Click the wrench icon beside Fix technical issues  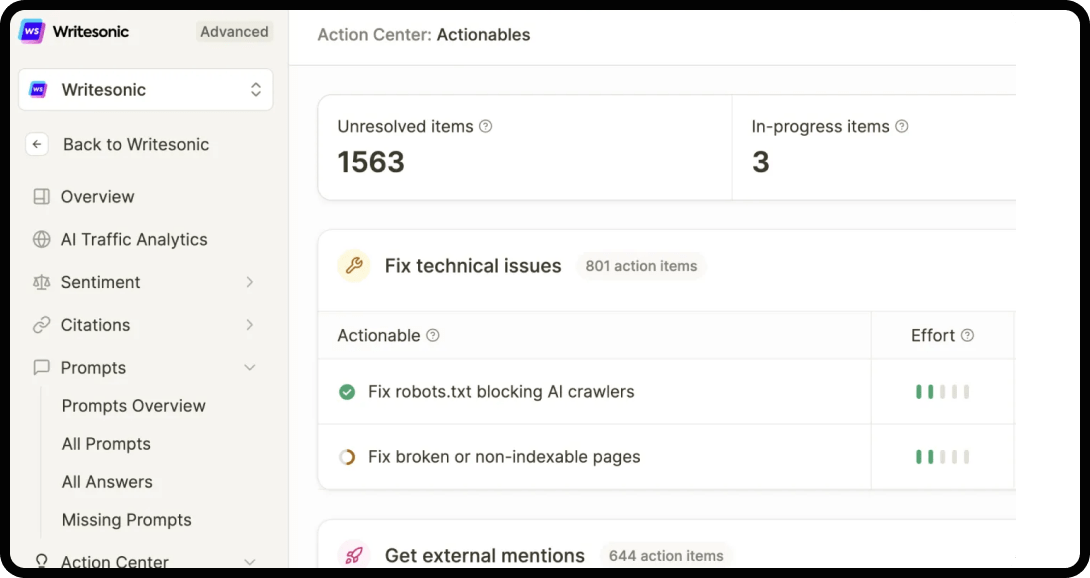point(353,266)
